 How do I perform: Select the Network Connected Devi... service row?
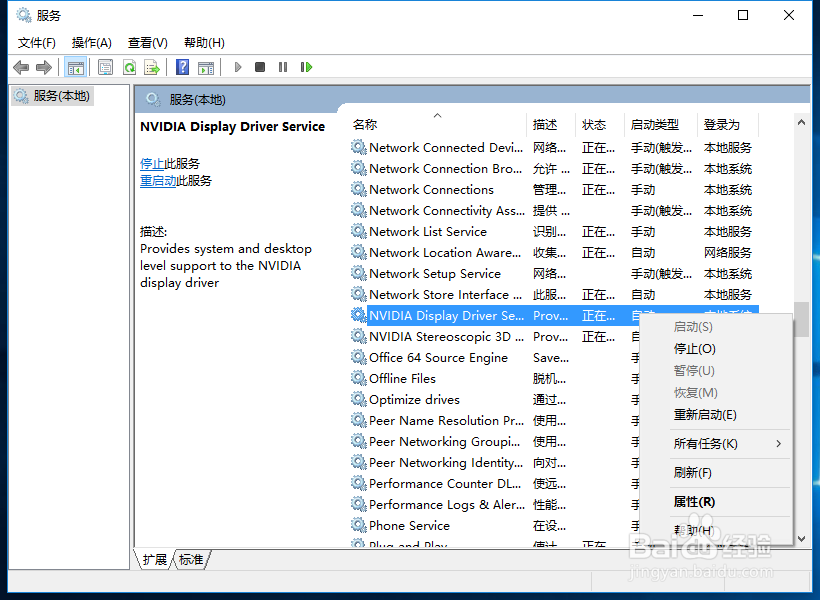coord(554,148)
